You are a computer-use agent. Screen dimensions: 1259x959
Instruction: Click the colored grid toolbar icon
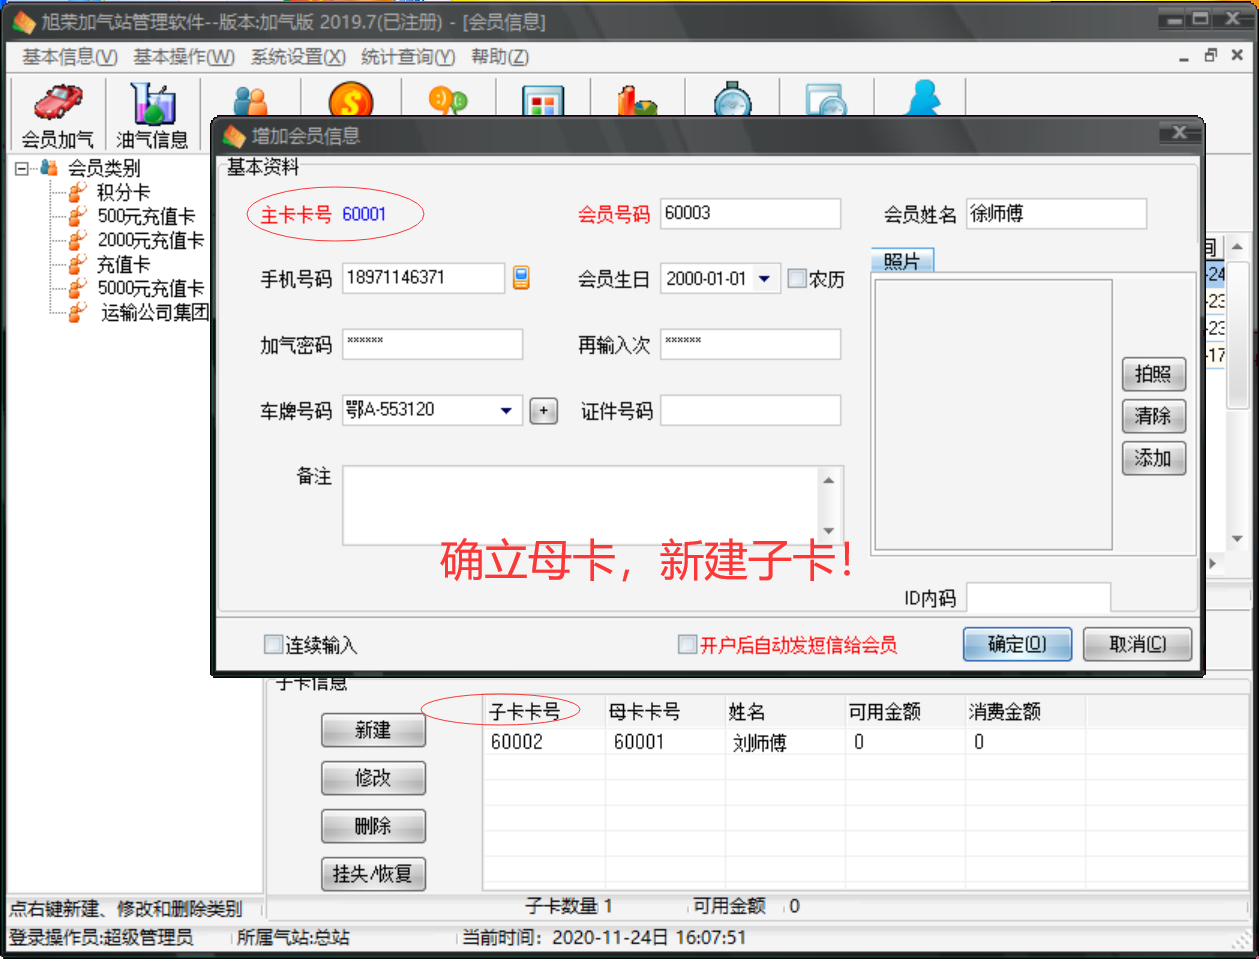pos(543,100)
